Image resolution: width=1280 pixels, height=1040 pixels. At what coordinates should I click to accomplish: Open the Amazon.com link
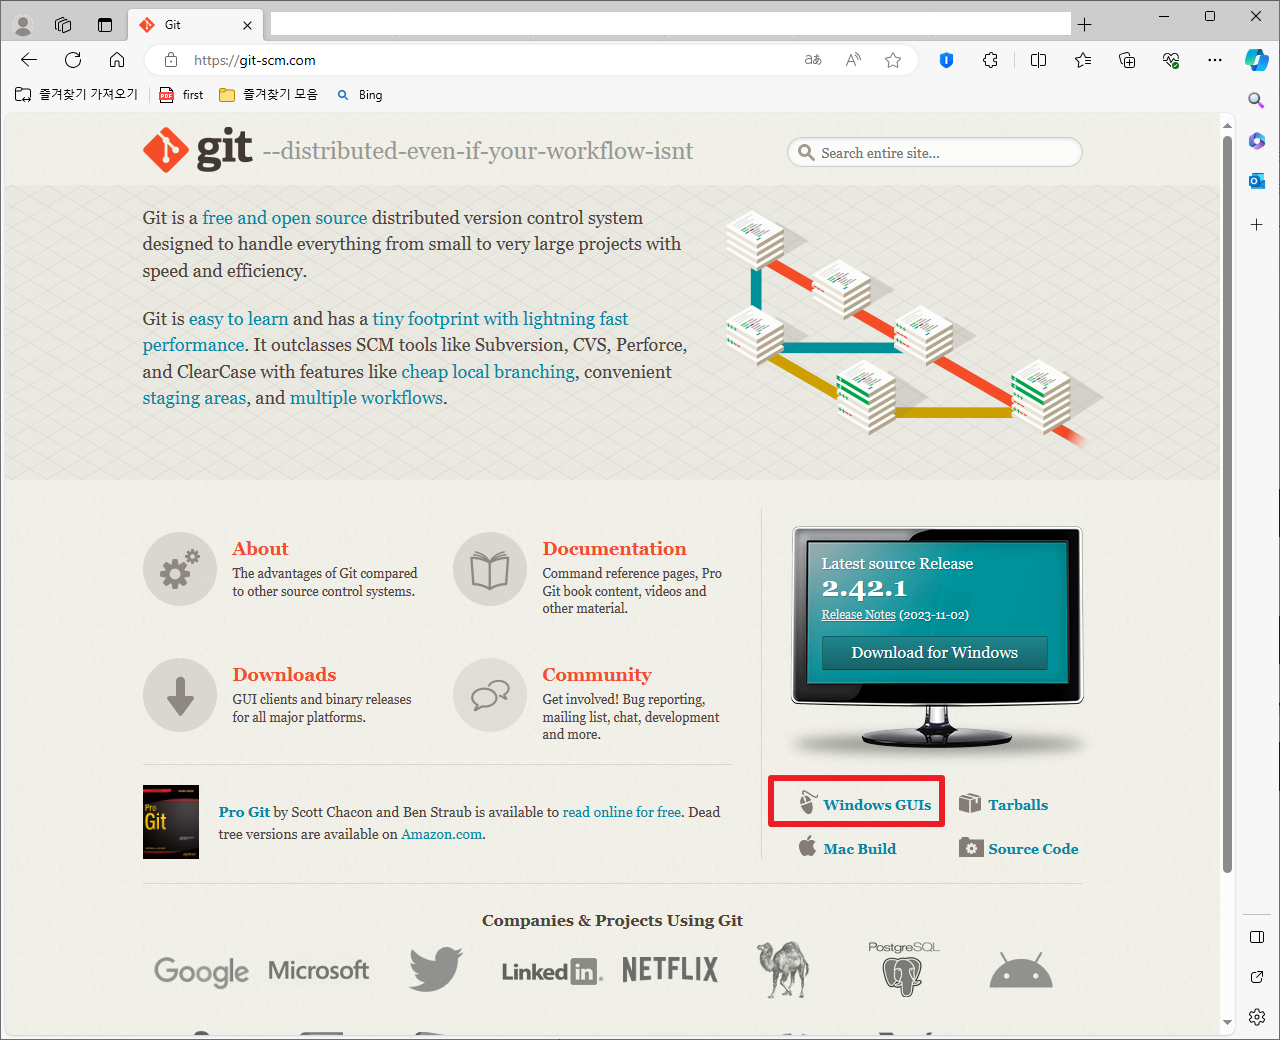click(441, 834)
